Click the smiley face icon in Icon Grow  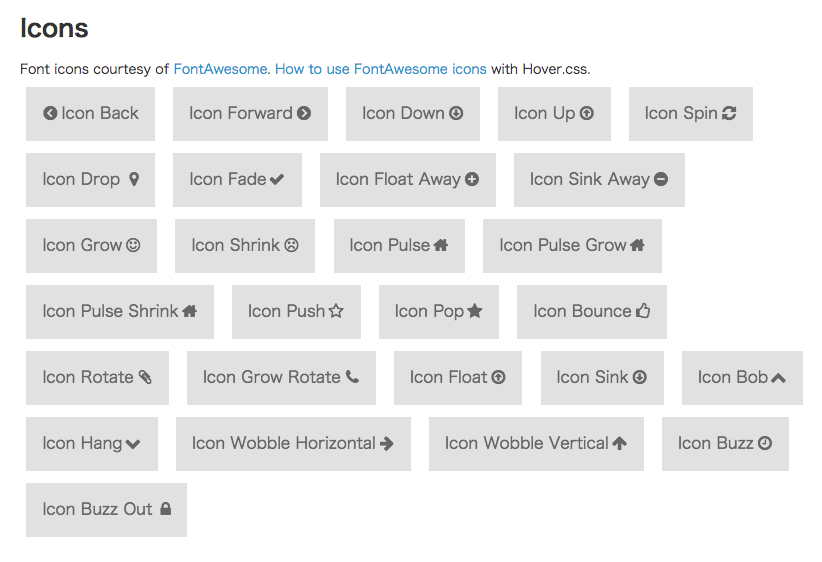[x=133, y=245]
